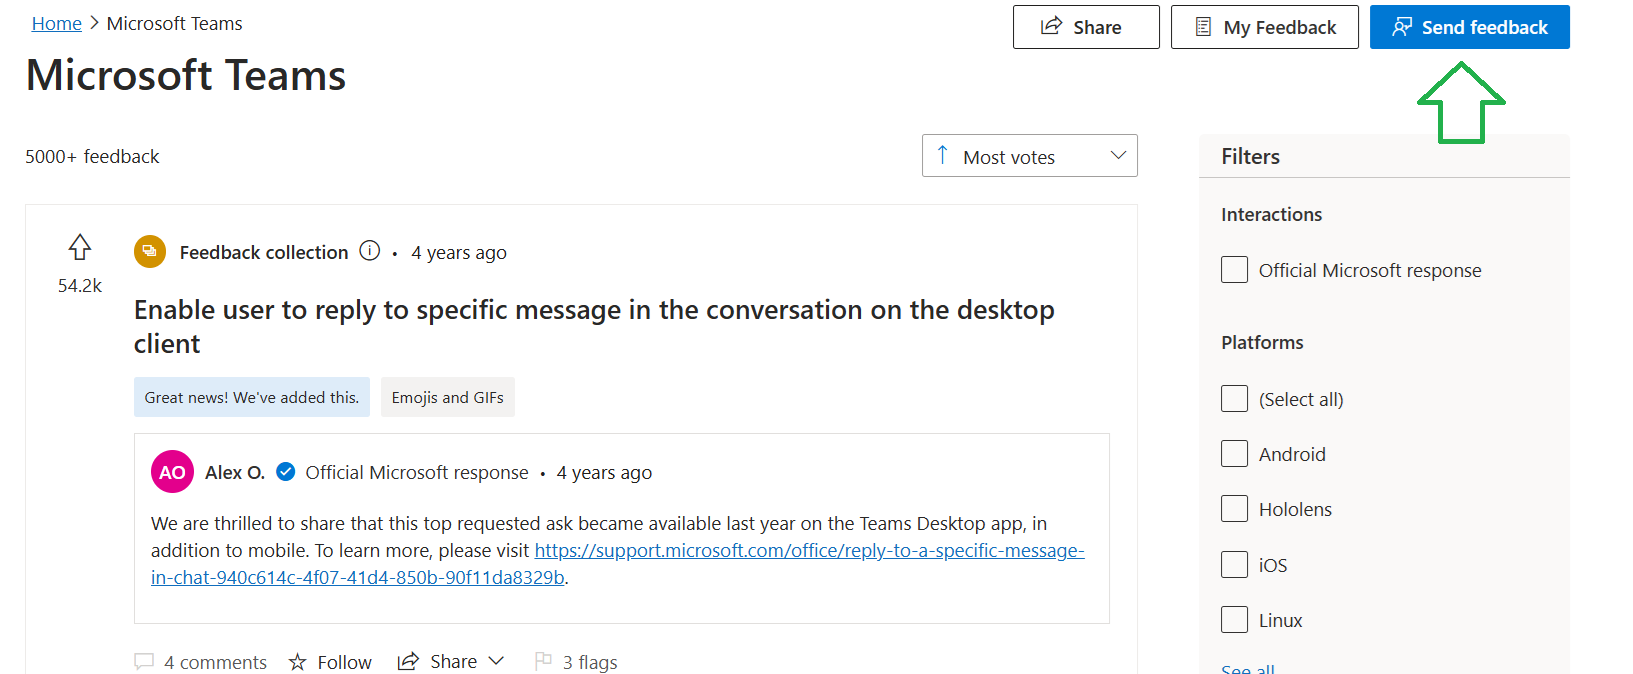Image resolution: width=1633 pixels, height=674 pixels.
Task: Follow this feedback post
Action: tap(330, 662)
